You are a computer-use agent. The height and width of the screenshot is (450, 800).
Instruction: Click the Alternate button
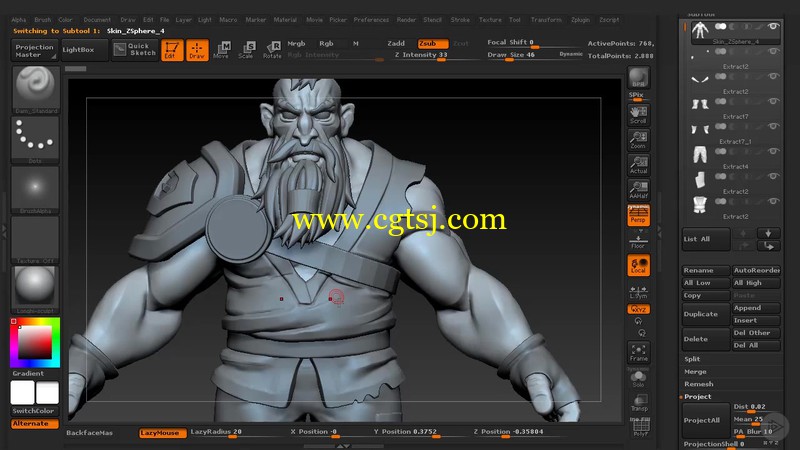coord(35,423)
